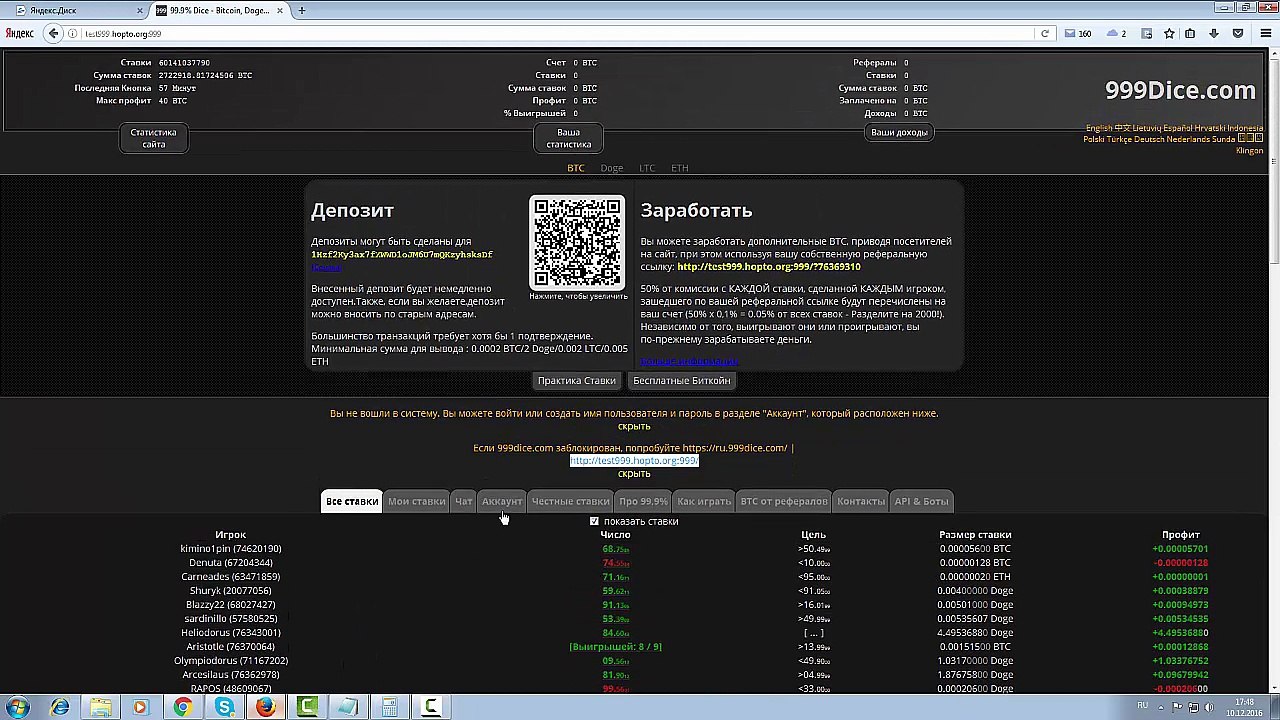Click 'скрыть' below the highlighted mirror link
The image size is (1280, 720).
[634, 474]
